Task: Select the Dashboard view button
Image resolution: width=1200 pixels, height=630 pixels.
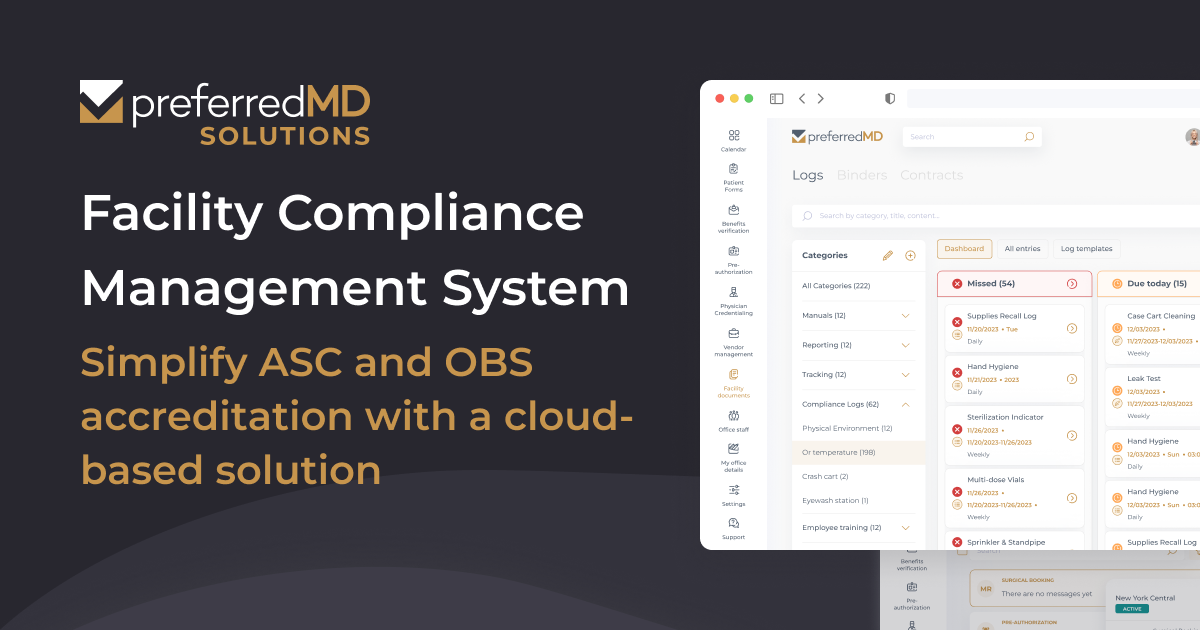Action: tap(963, 249)
